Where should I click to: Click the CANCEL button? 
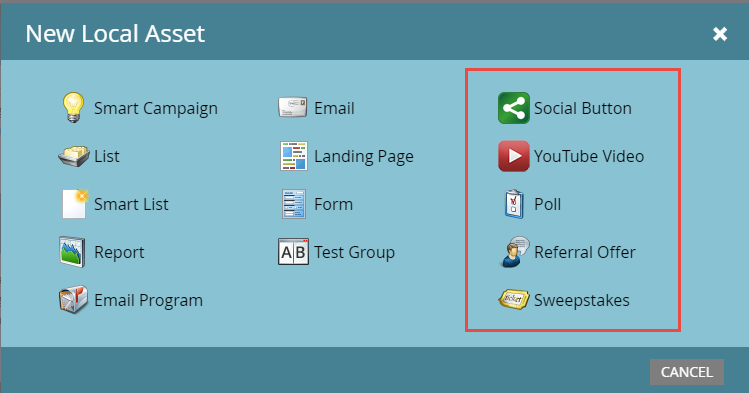click(x=687, y=372)
